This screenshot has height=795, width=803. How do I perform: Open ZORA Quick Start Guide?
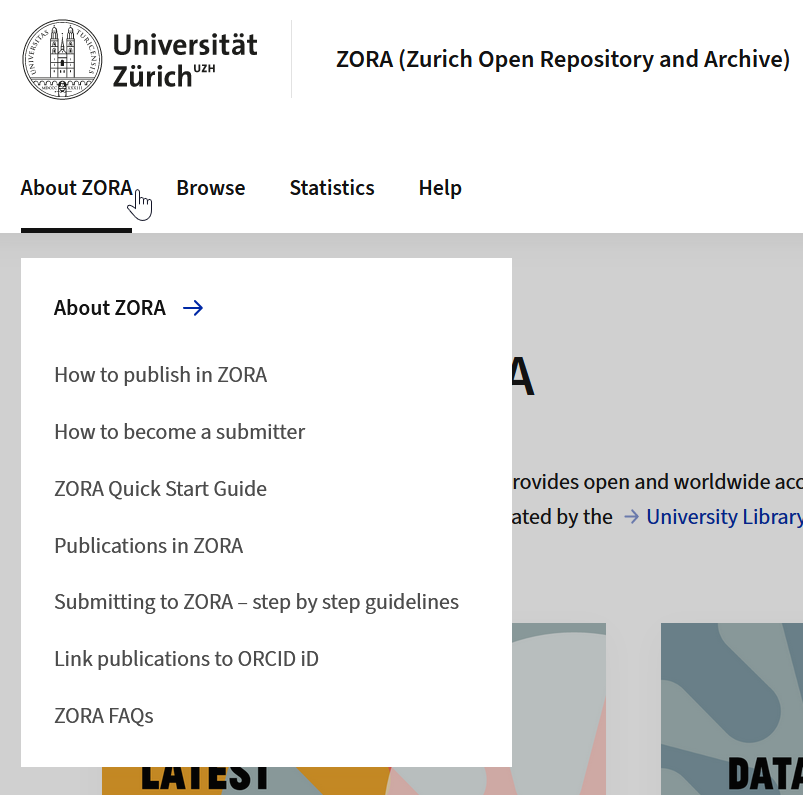pos(160,489)
